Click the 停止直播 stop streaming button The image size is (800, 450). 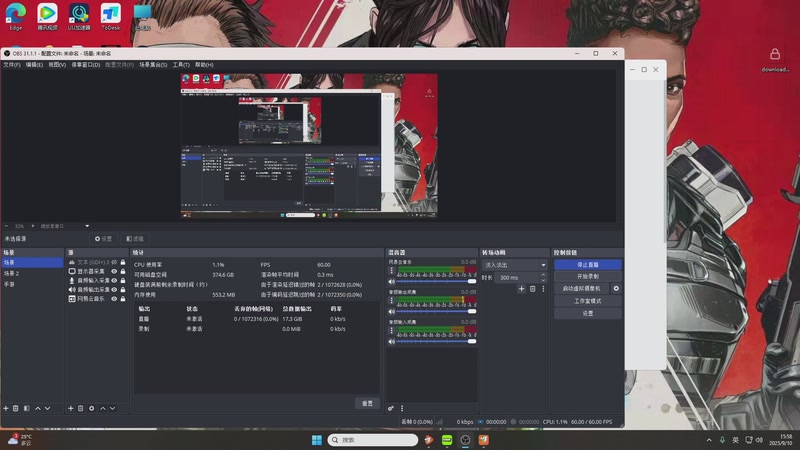point(588,265)
